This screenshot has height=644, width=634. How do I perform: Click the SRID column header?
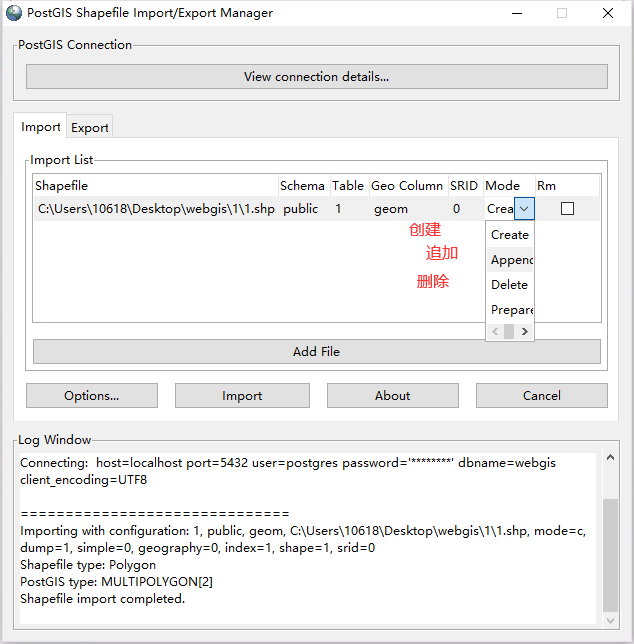(464, 186)
